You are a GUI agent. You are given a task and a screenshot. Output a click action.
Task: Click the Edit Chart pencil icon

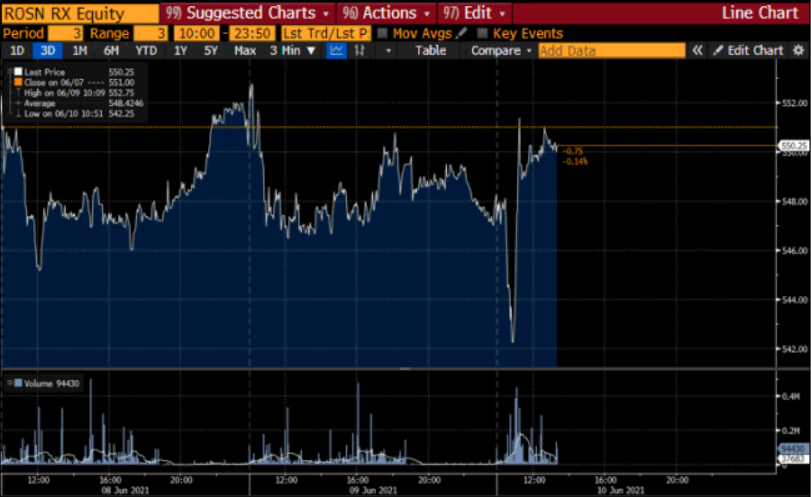(718, 50)
